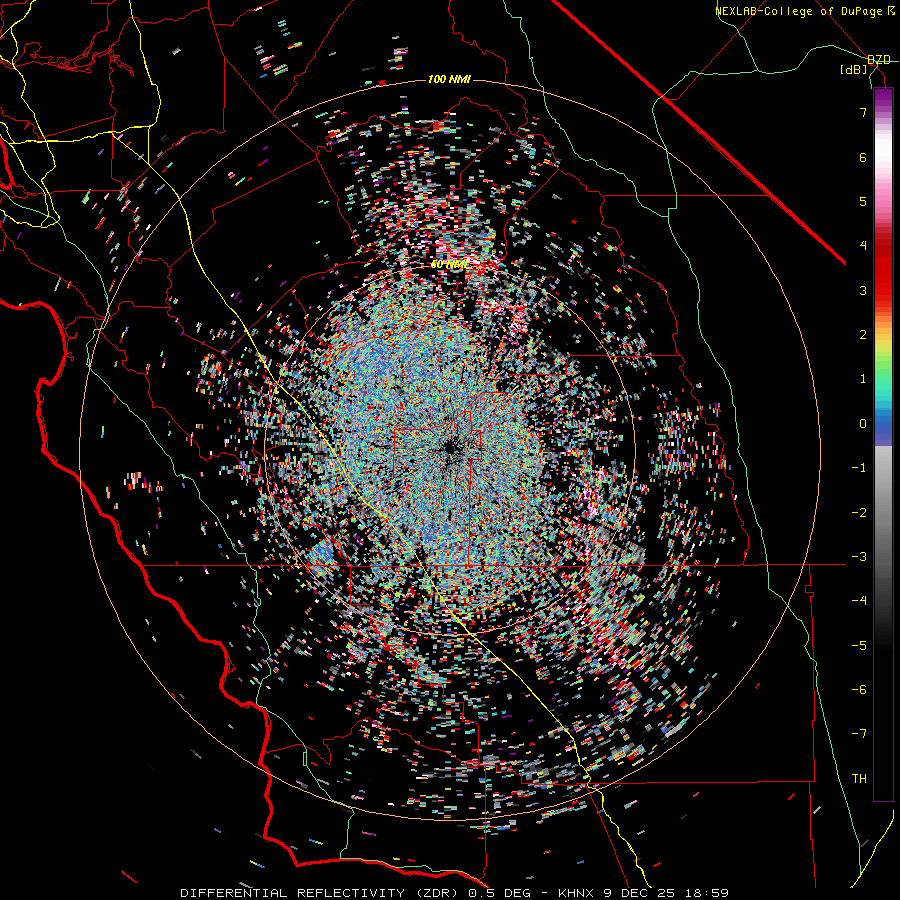Click the -3 value on the color scale
900x900 pixels.
tap(859, 557)
